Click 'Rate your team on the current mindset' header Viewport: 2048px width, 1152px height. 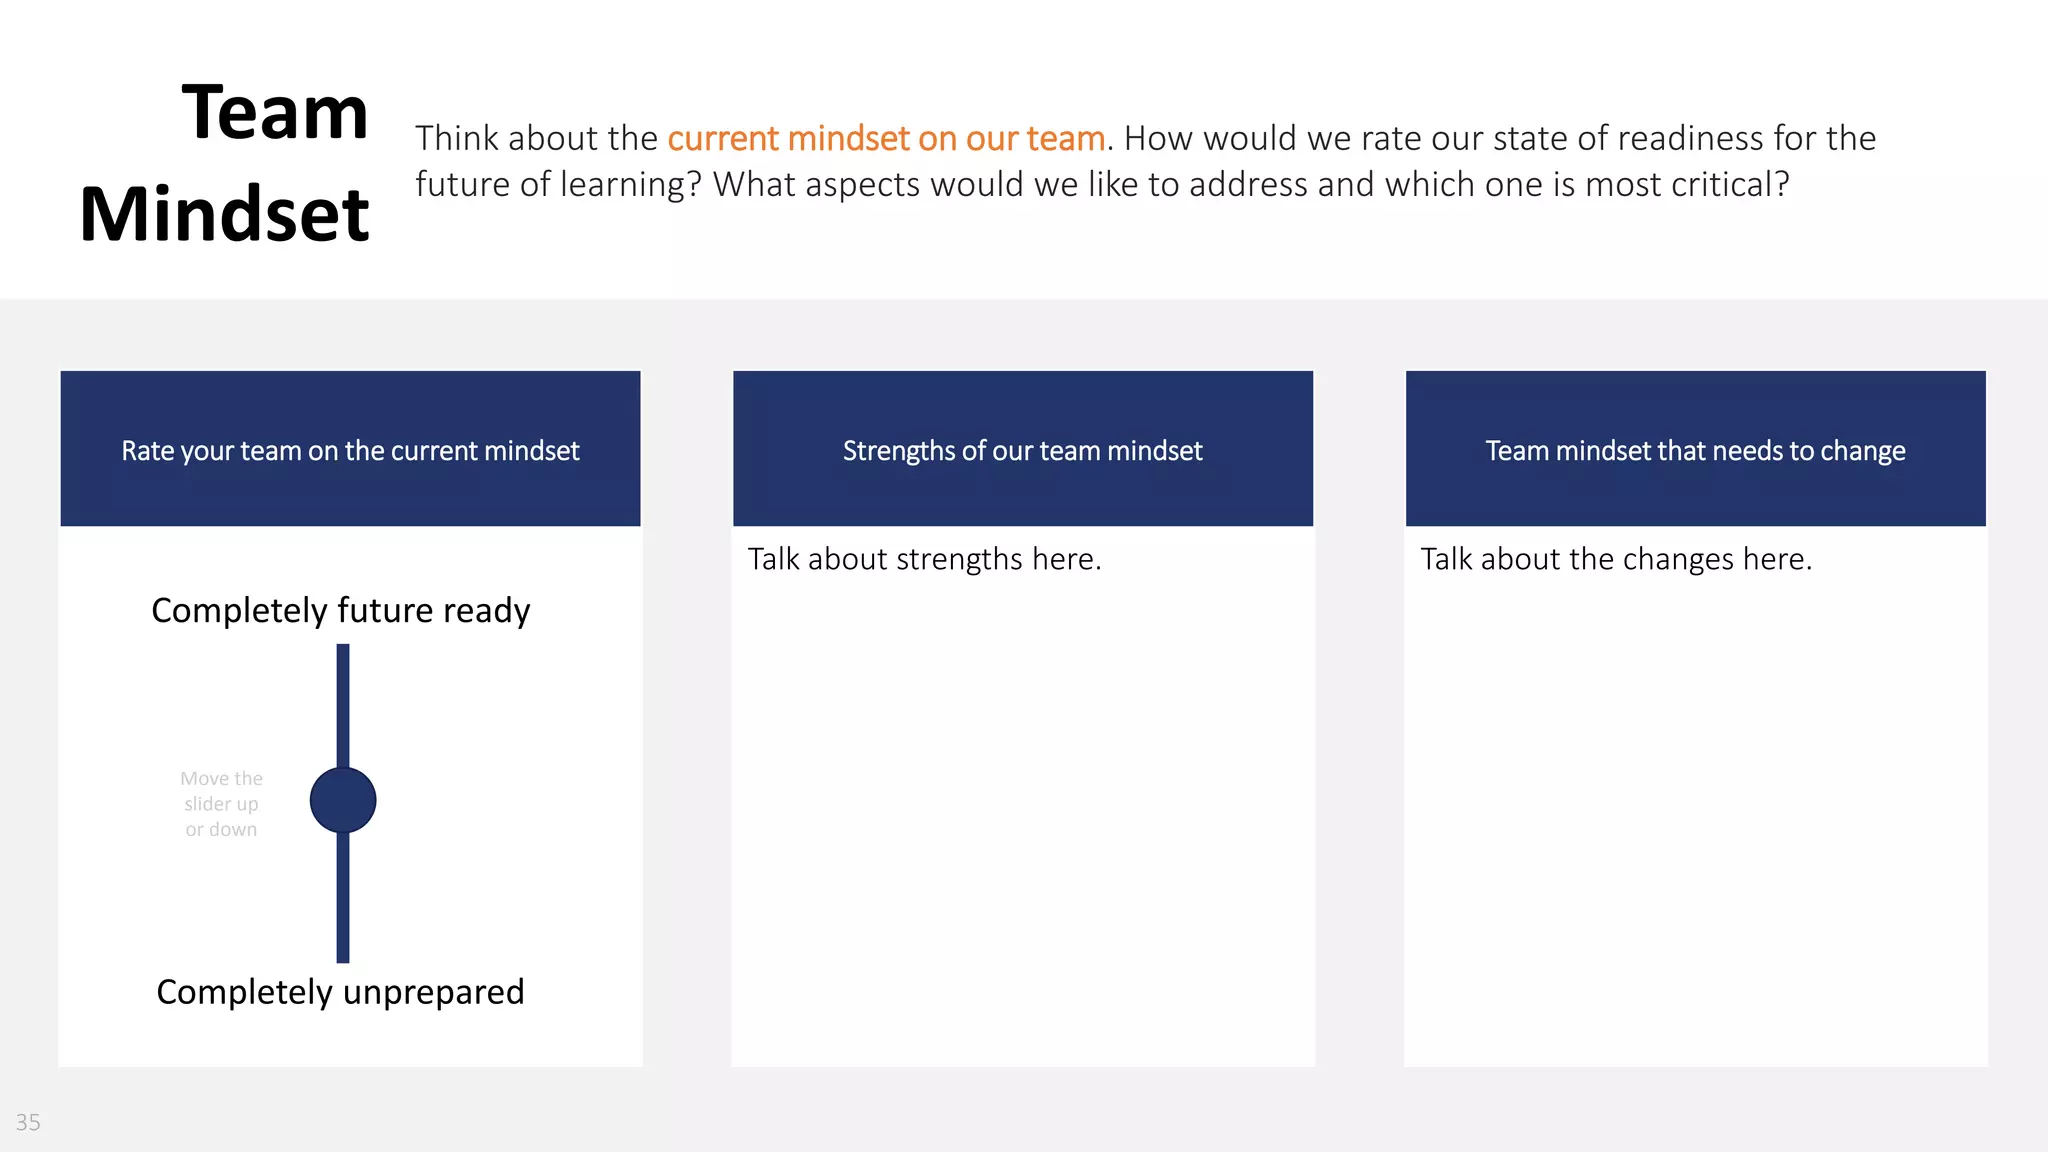click(x=350, y=450)
